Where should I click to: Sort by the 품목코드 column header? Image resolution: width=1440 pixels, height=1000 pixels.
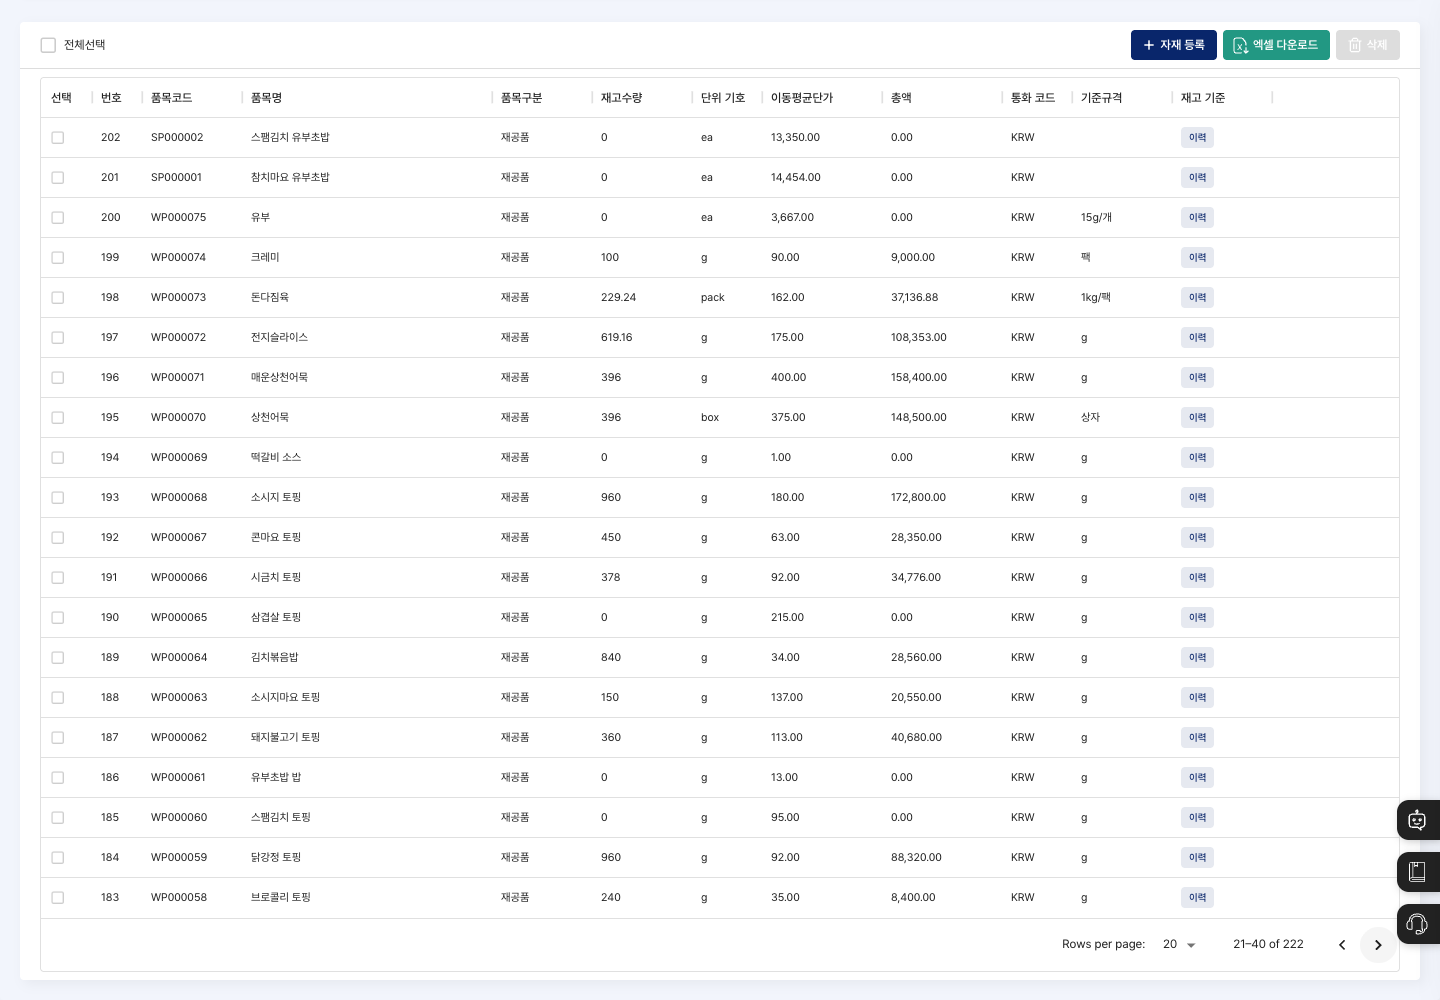[171, 98]
